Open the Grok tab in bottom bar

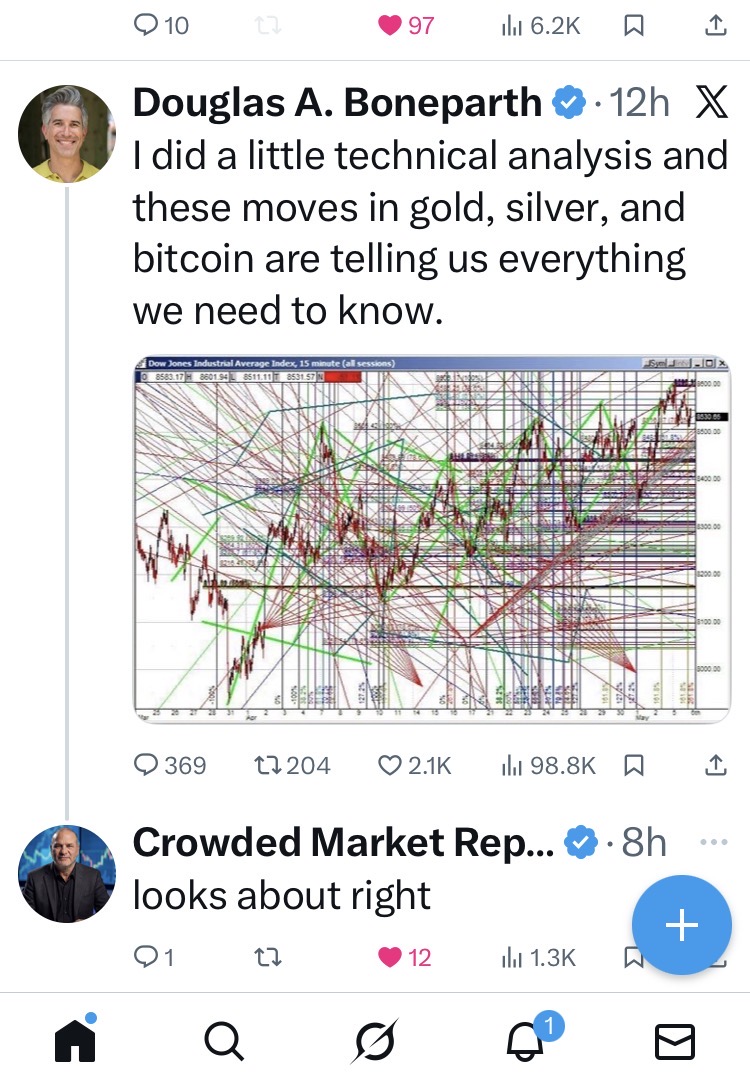tap(374, 1041)
